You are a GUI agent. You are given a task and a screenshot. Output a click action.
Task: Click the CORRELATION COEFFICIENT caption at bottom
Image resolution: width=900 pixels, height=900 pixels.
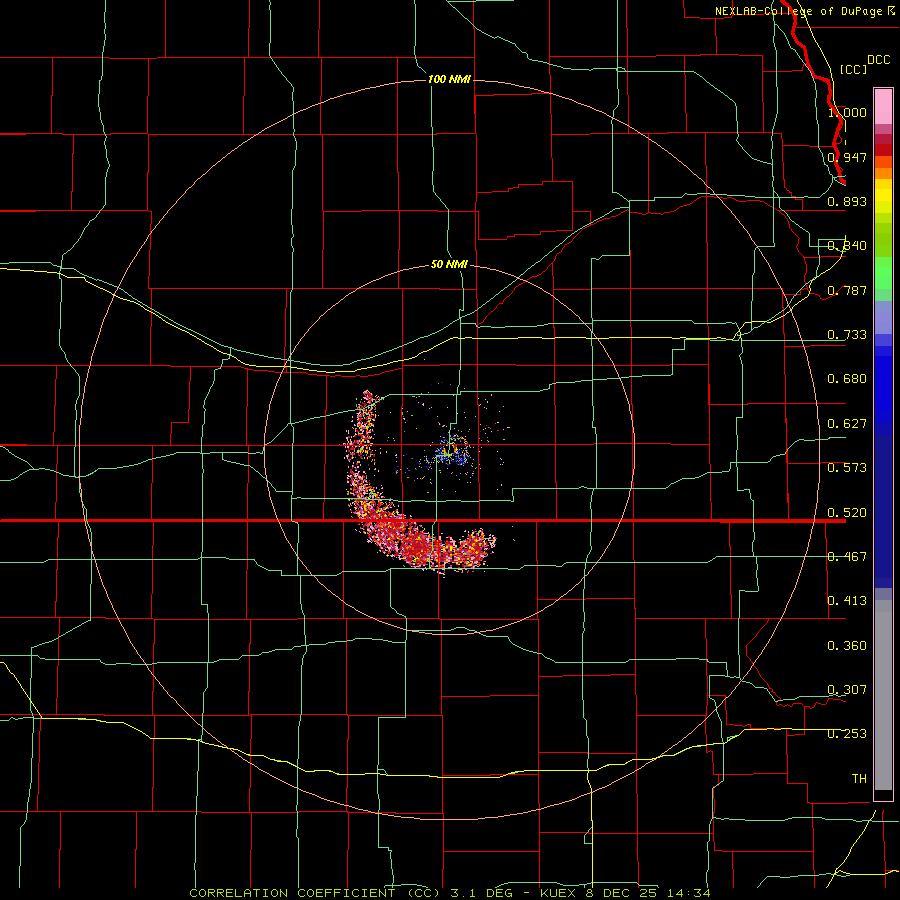click(x=450, y=893)
